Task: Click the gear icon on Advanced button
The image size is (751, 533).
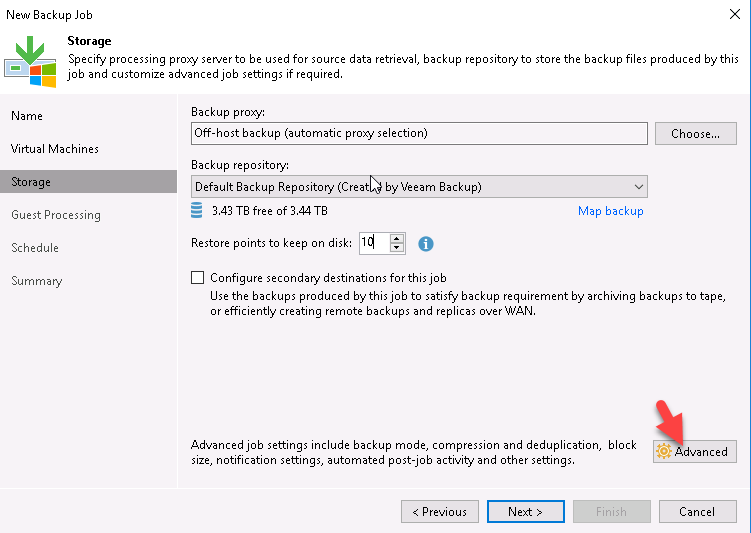Action: 664,452
